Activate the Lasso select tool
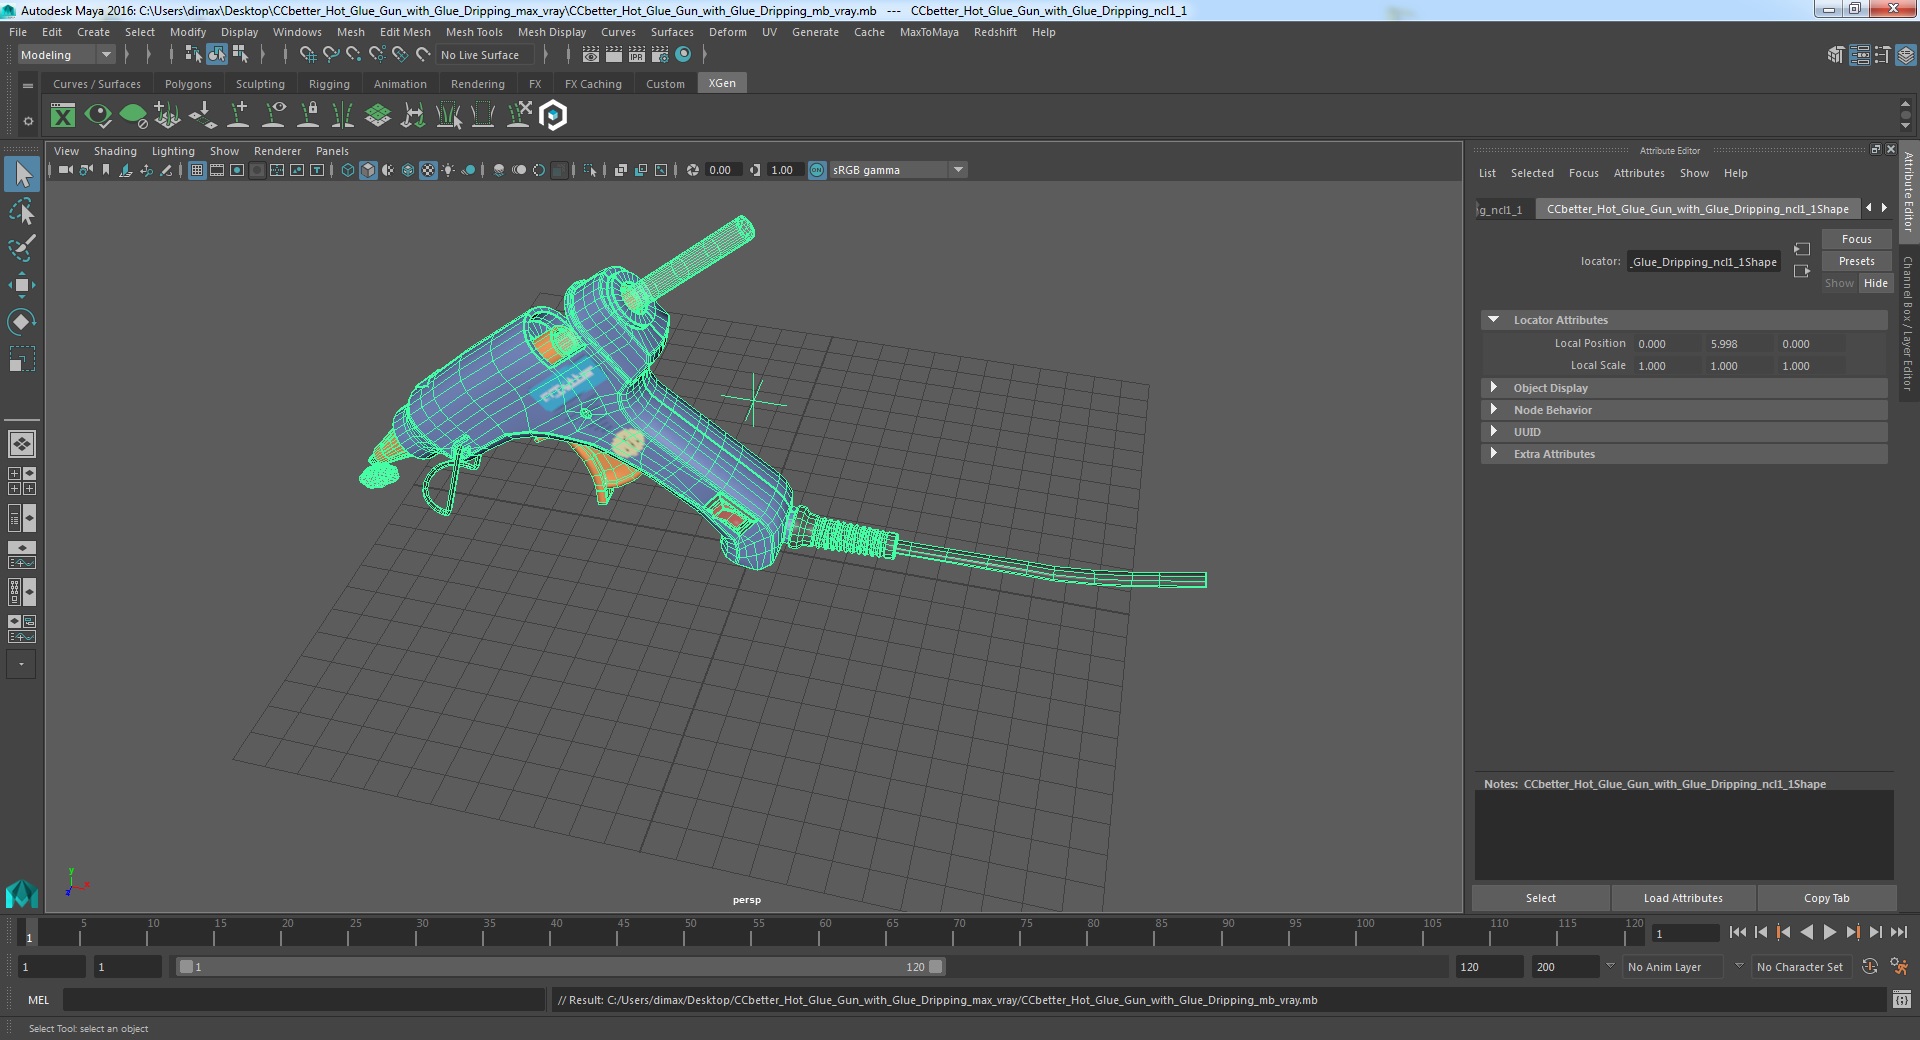 click(x=22, y=212)
